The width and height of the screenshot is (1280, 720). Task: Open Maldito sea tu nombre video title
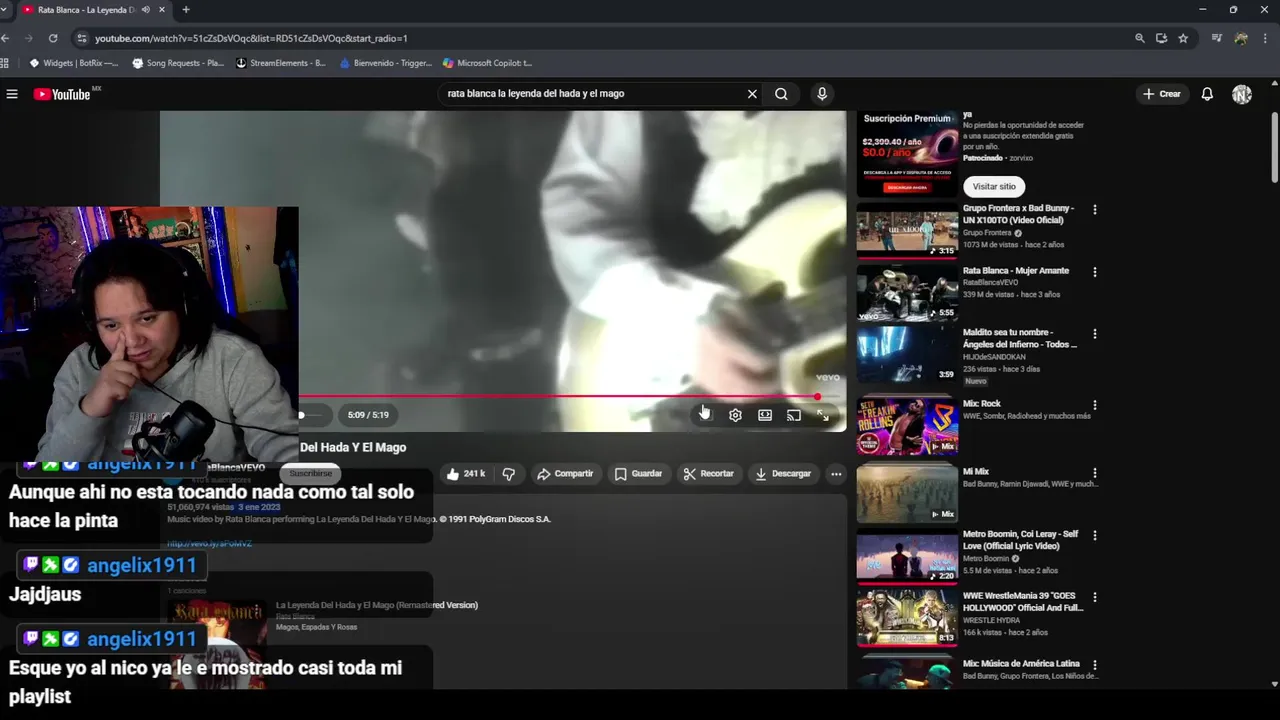pos(1019,338)
